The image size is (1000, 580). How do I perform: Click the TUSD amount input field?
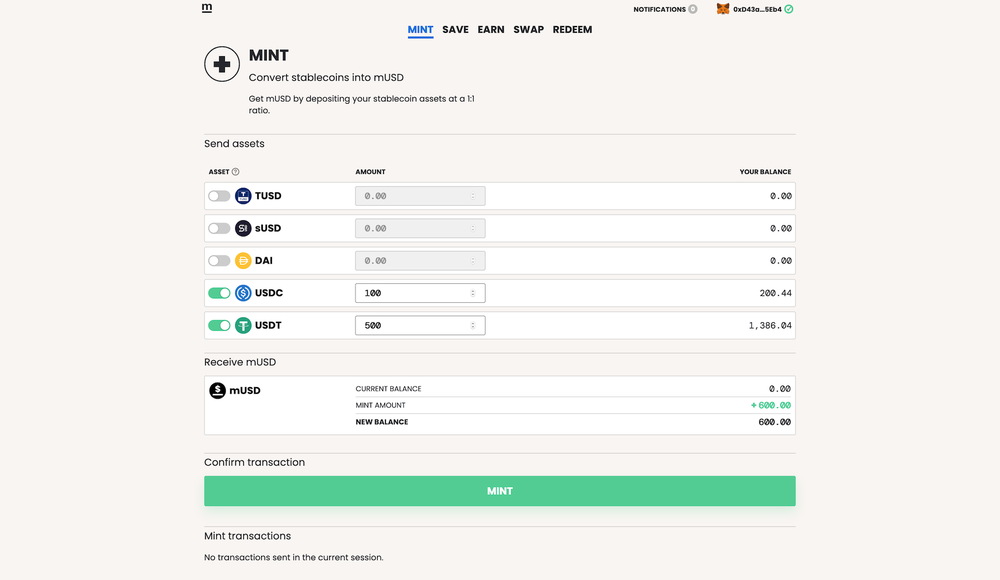[x=420, y=196]
